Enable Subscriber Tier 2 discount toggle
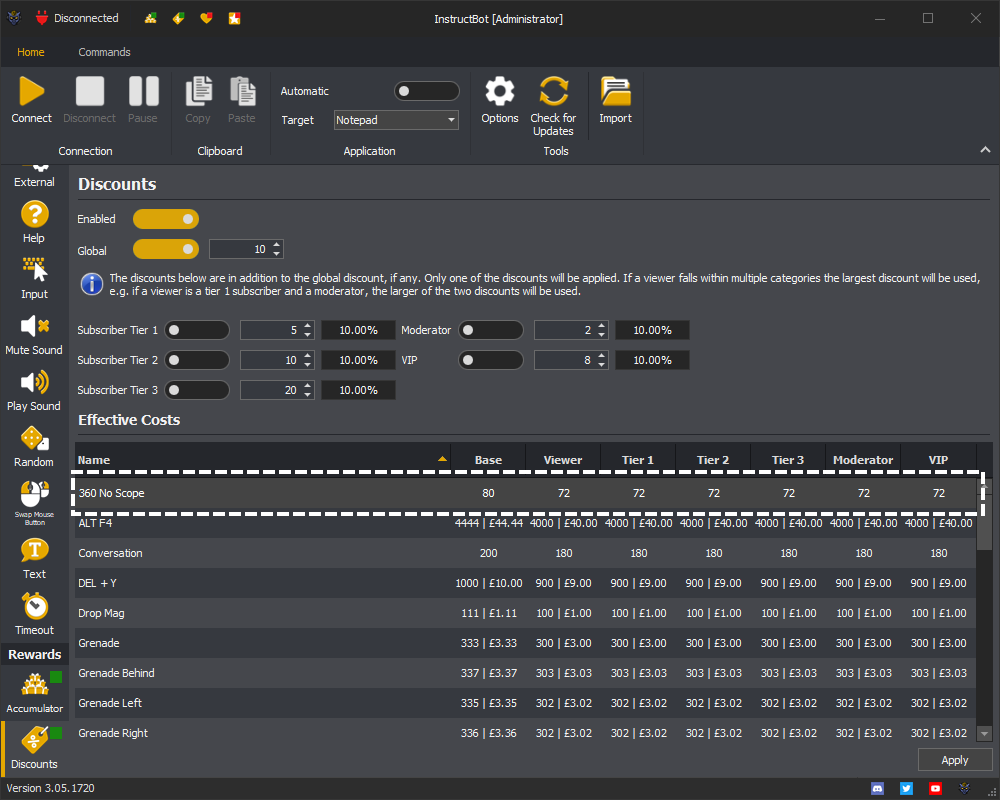The width and height of the screenshot is (1000, 800). click(197, 360)
